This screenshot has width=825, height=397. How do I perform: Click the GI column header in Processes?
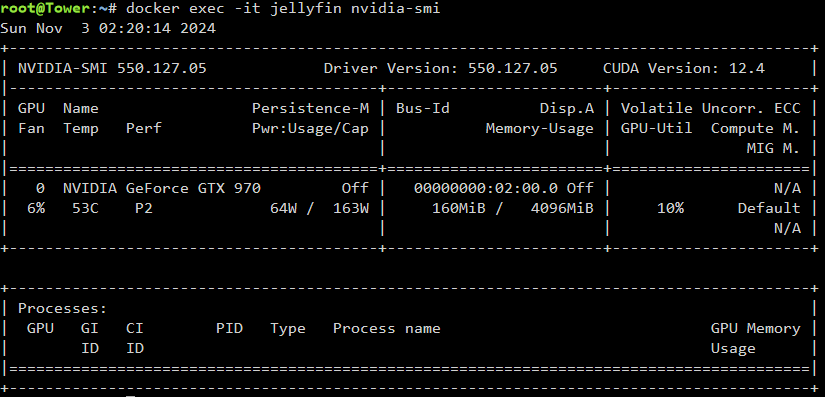point(90,329)
